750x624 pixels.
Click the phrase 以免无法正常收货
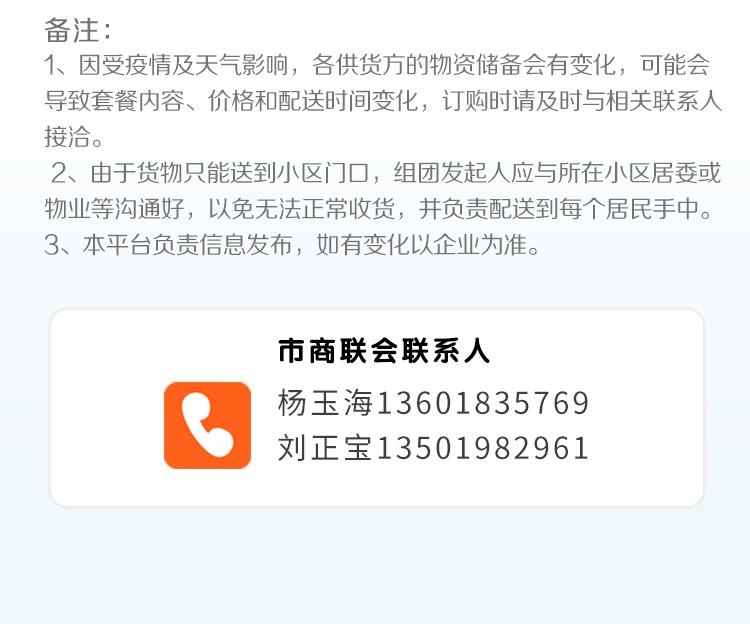click(x=301, y=208)
